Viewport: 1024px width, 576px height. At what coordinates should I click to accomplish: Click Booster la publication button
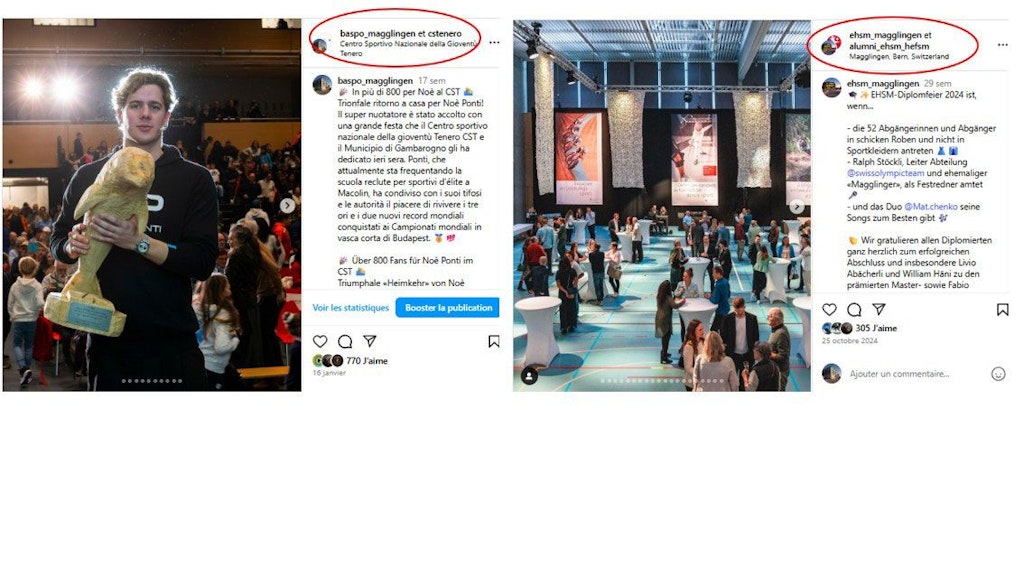[447, 308]
